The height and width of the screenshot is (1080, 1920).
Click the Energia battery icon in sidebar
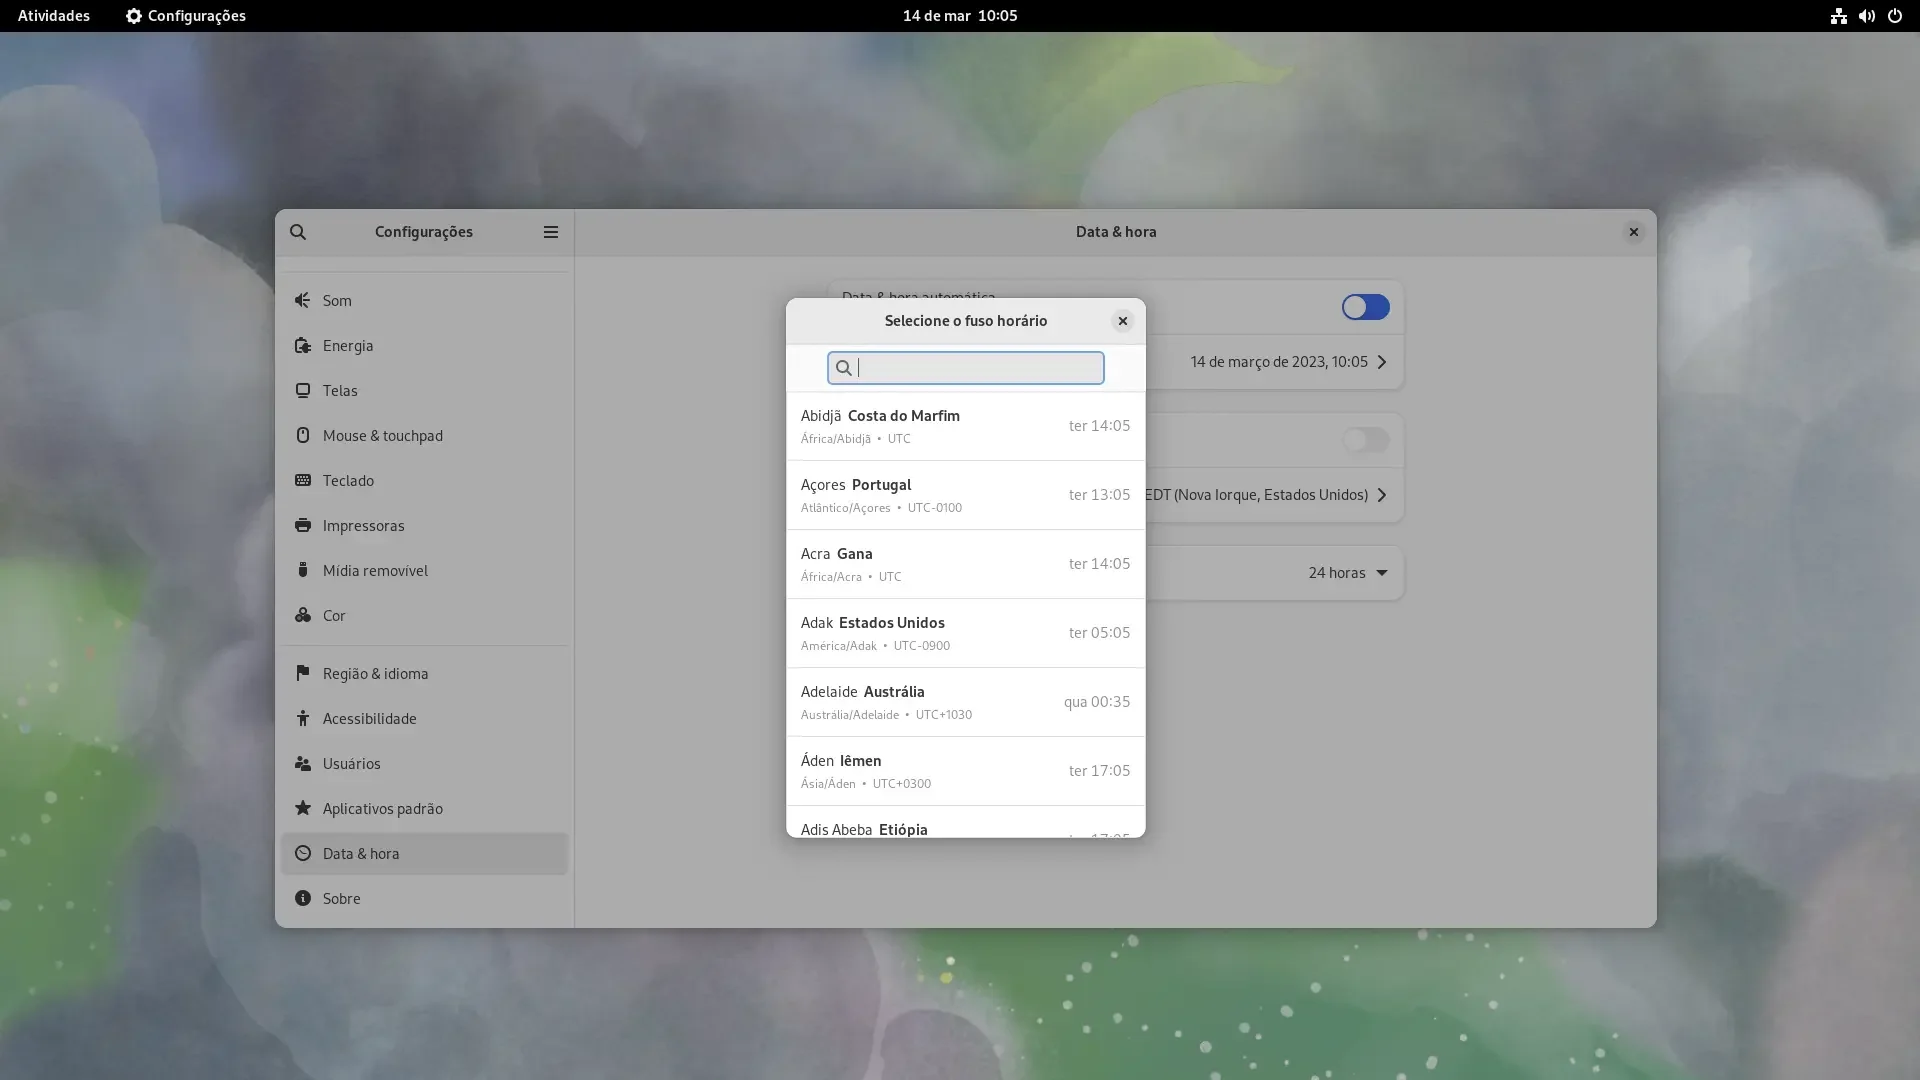(x=302, y=346)
